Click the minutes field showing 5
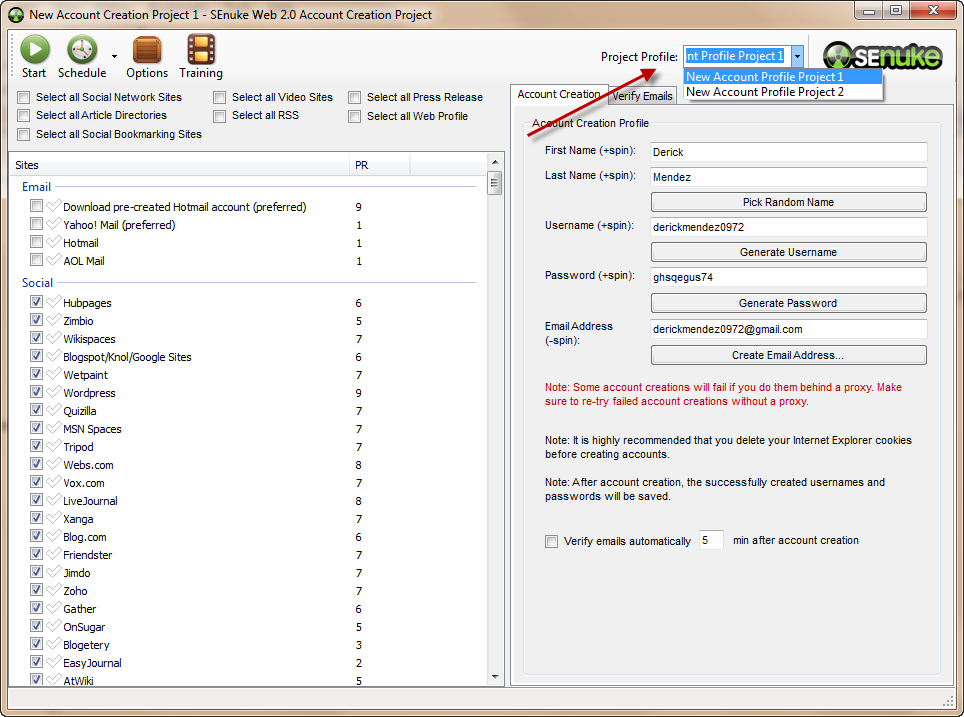The height and width of the screenshot is (717, 964). (711, 540)
